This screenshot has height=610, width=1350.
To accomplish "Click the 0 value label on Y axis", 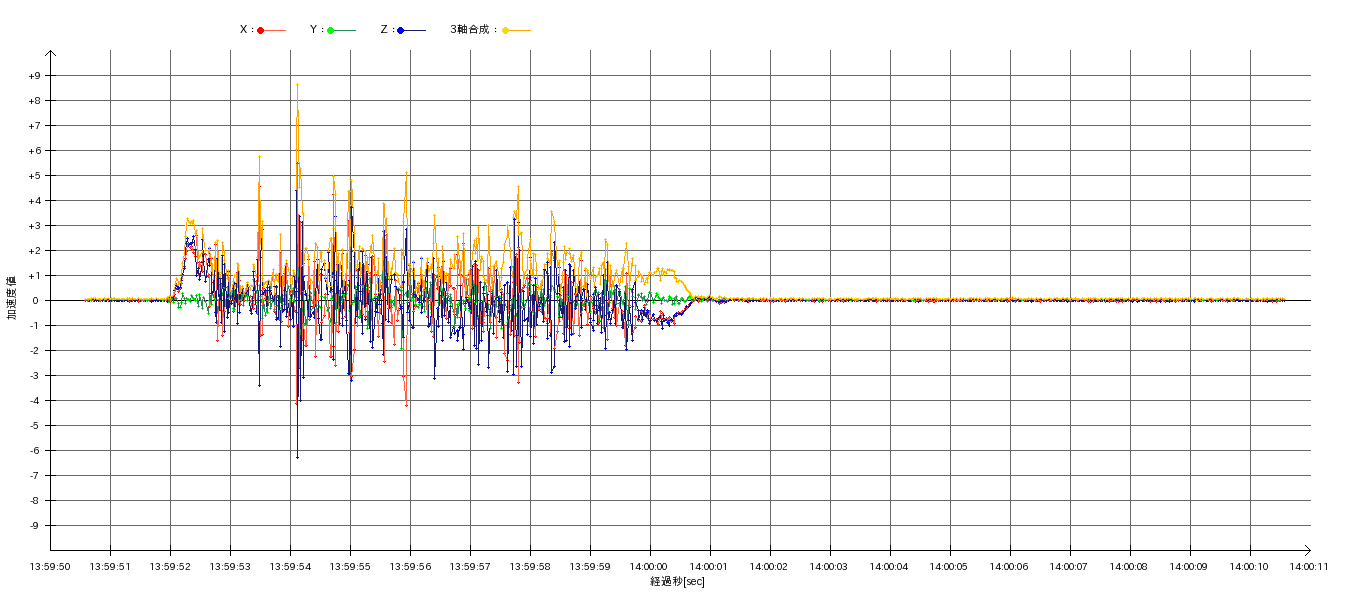I will click(x=35, y=301).
